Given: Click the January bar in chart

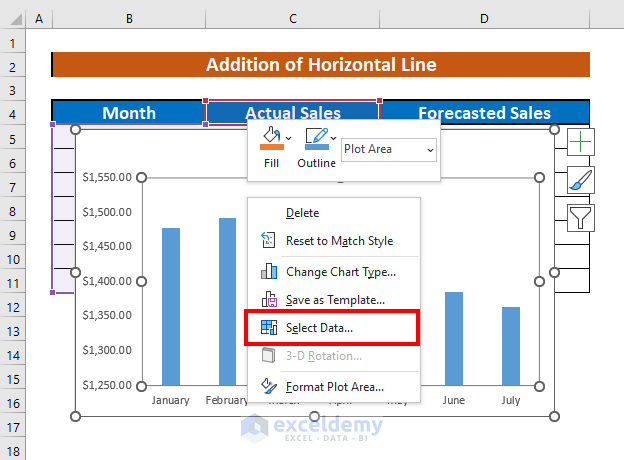Looking at the screenshot, I should coord(171,307).
